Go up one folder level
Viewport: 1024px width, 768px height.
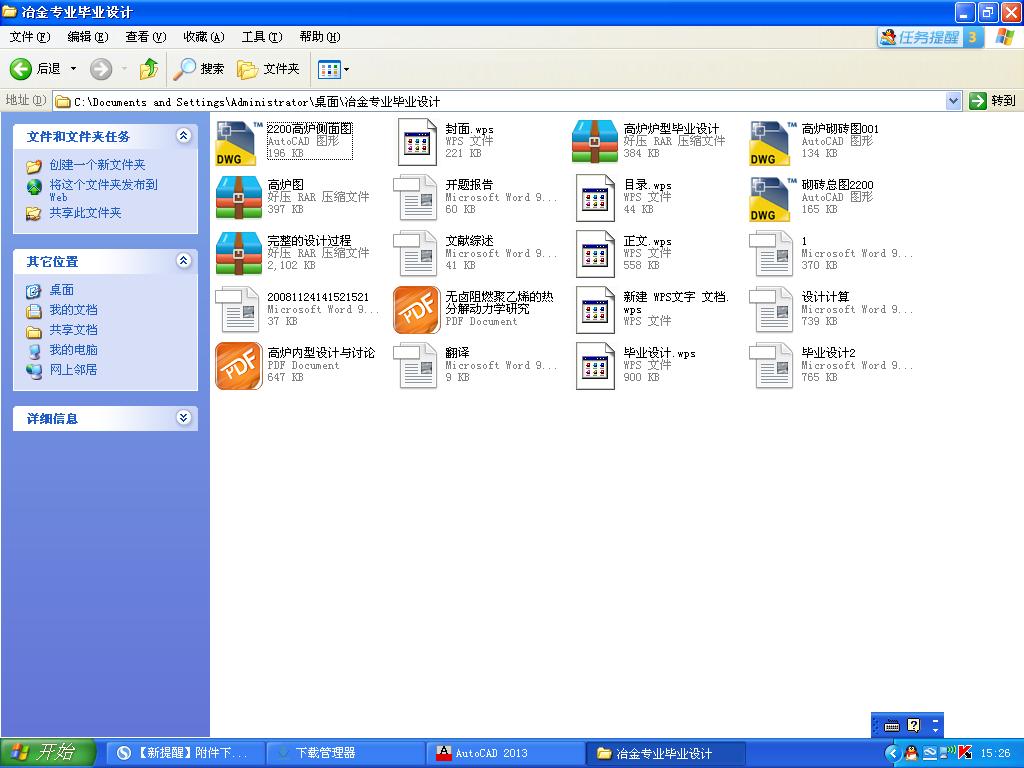click(x=149, y=69)
